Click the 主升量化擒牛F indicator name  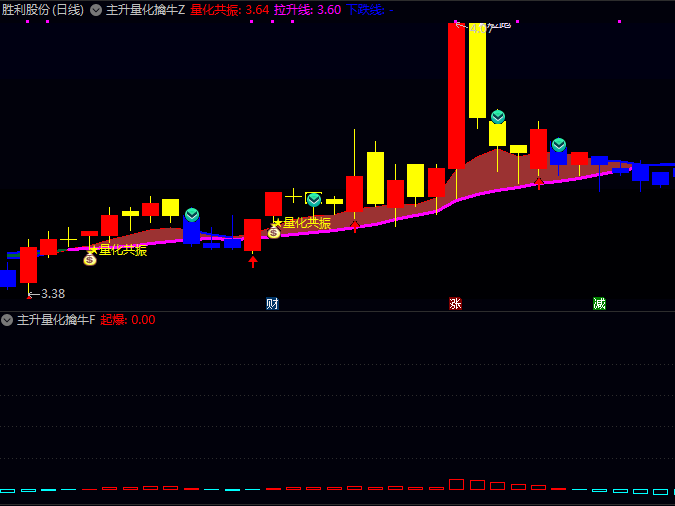pyautogui.click(x=56, y=320)
